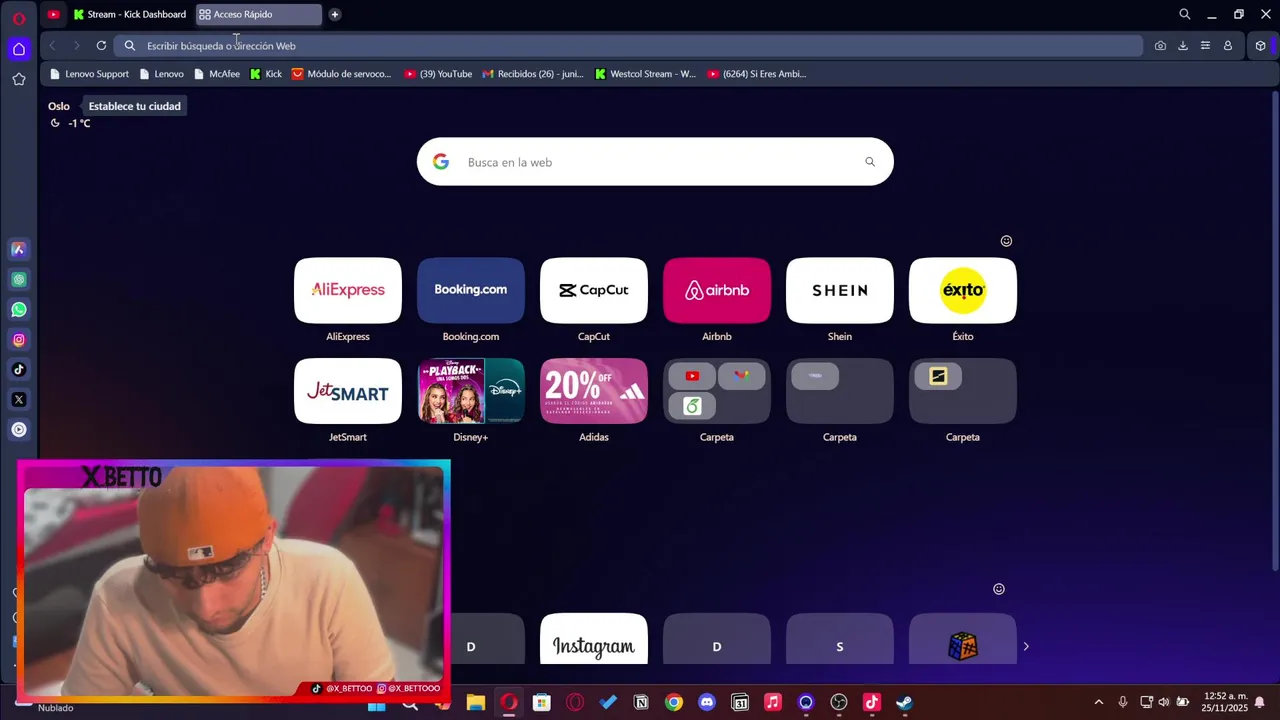This screenshot has width=1280, height=720.
Task: Open the Kick bookmark
Action: click(266, 74)
